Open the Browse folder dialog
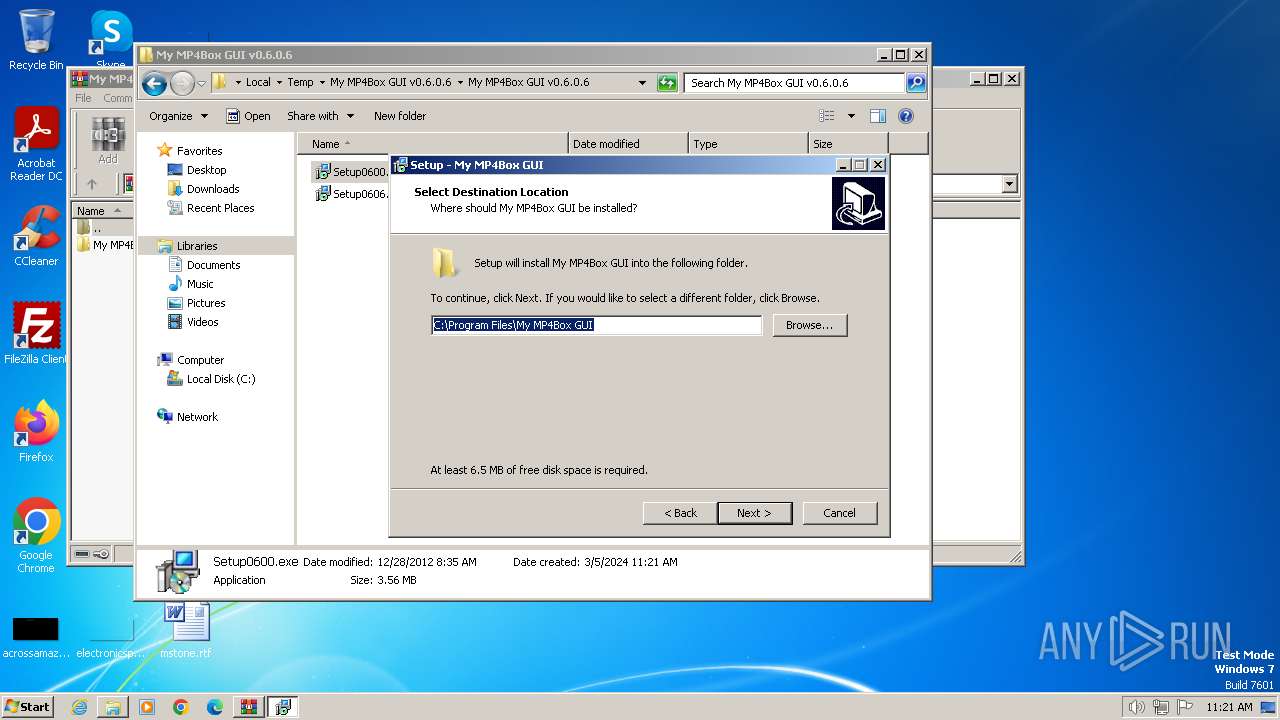The width and height of the screenshot is (1280, 720). pyautogui.click(x=810, y=325)
